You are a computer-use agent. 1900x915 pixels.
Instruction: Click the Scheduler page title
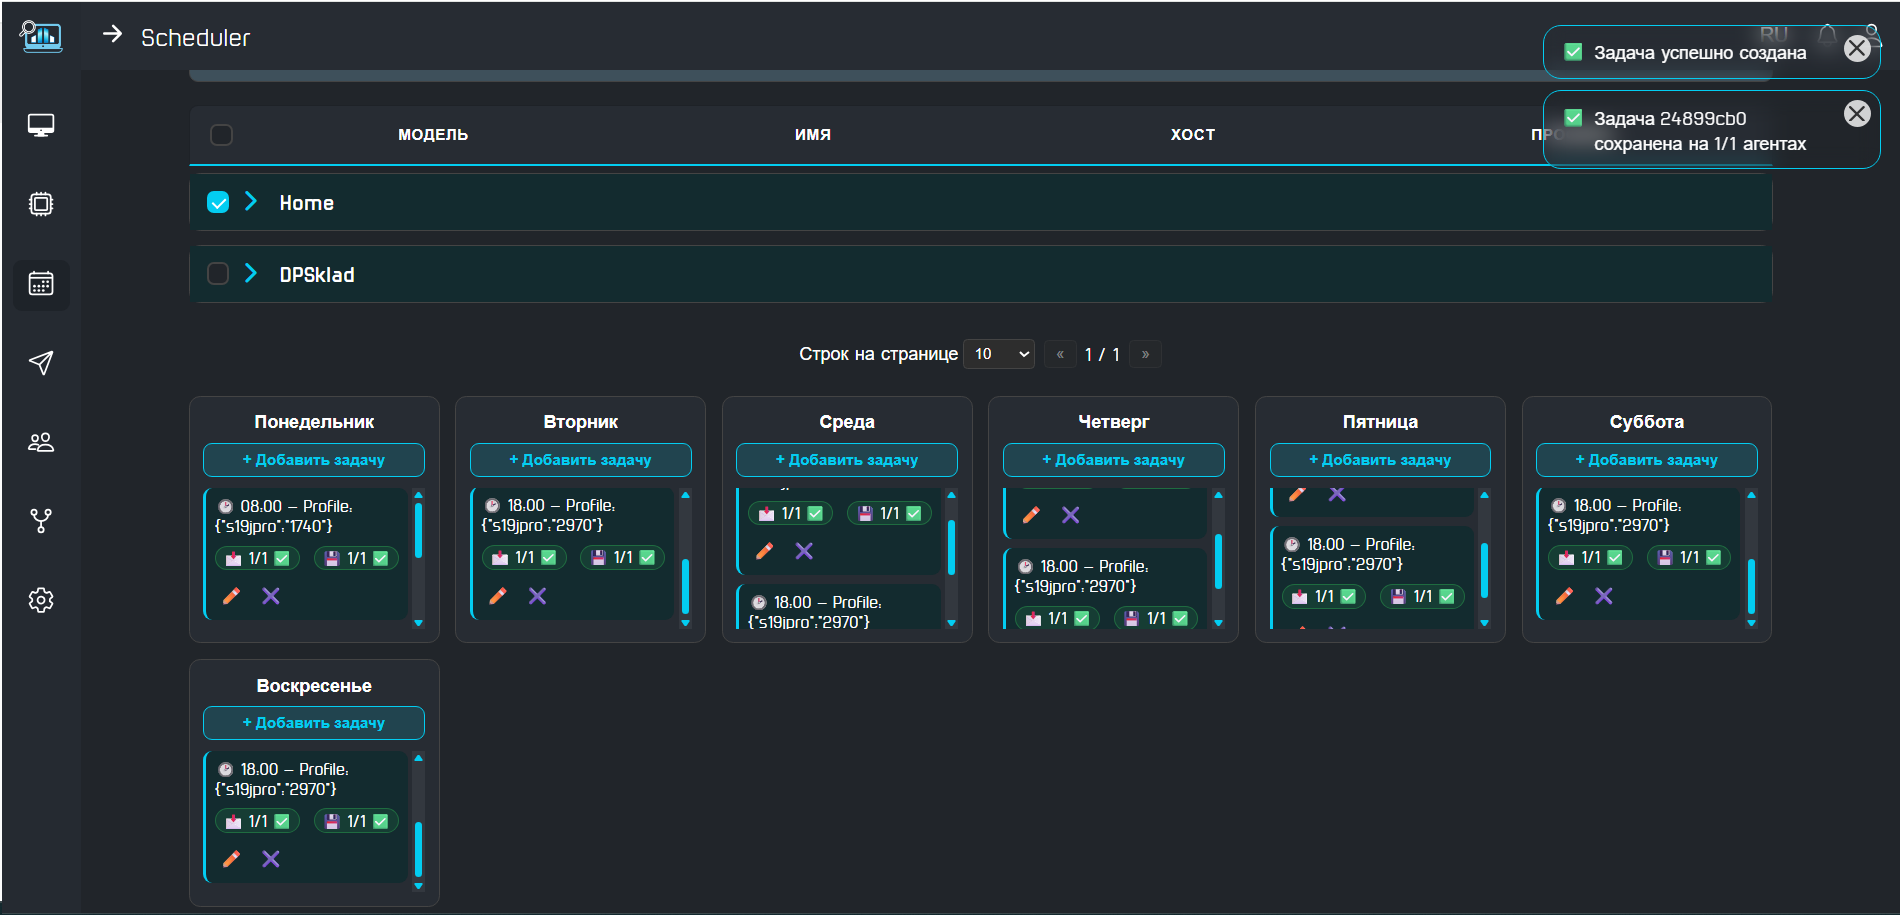tap(195, 38)
